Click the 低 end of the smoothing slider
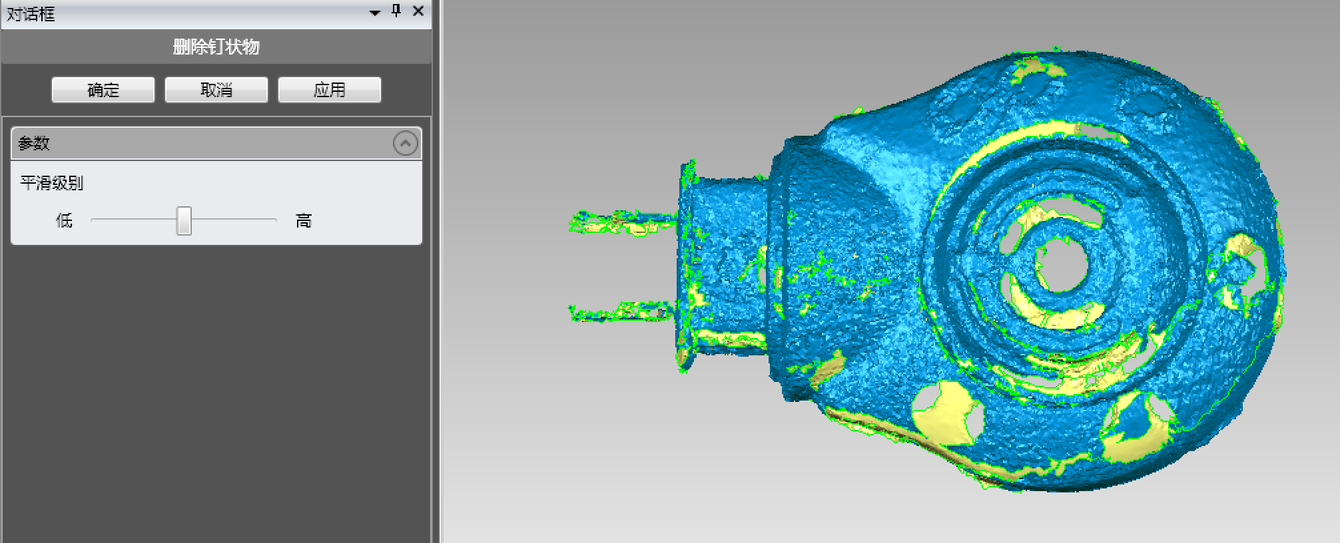 coord(65,221)
